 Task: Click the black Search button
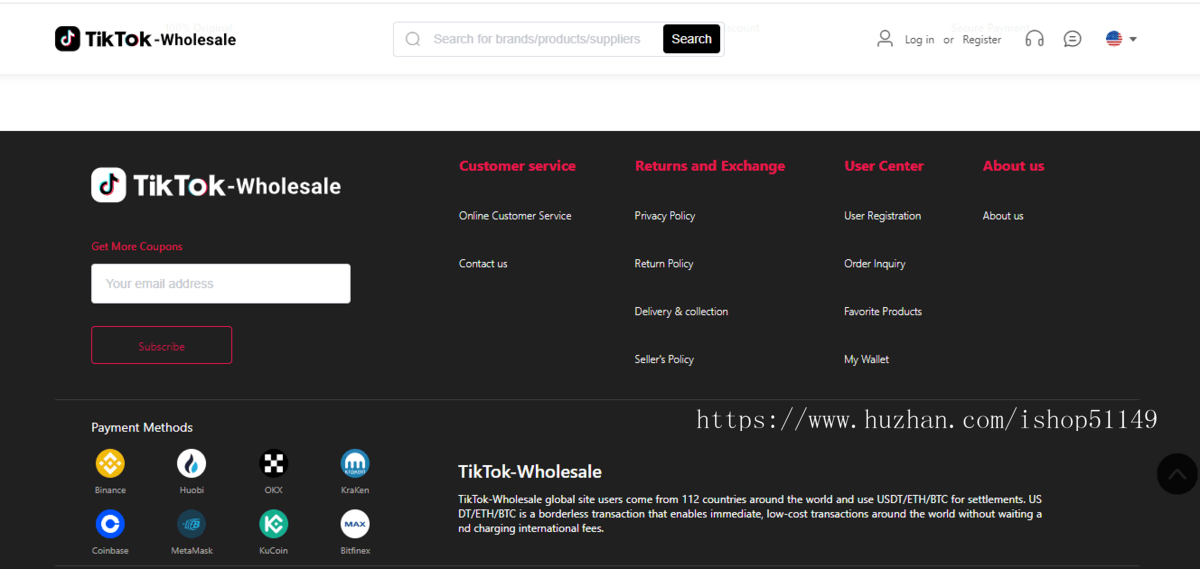(691, 39)
